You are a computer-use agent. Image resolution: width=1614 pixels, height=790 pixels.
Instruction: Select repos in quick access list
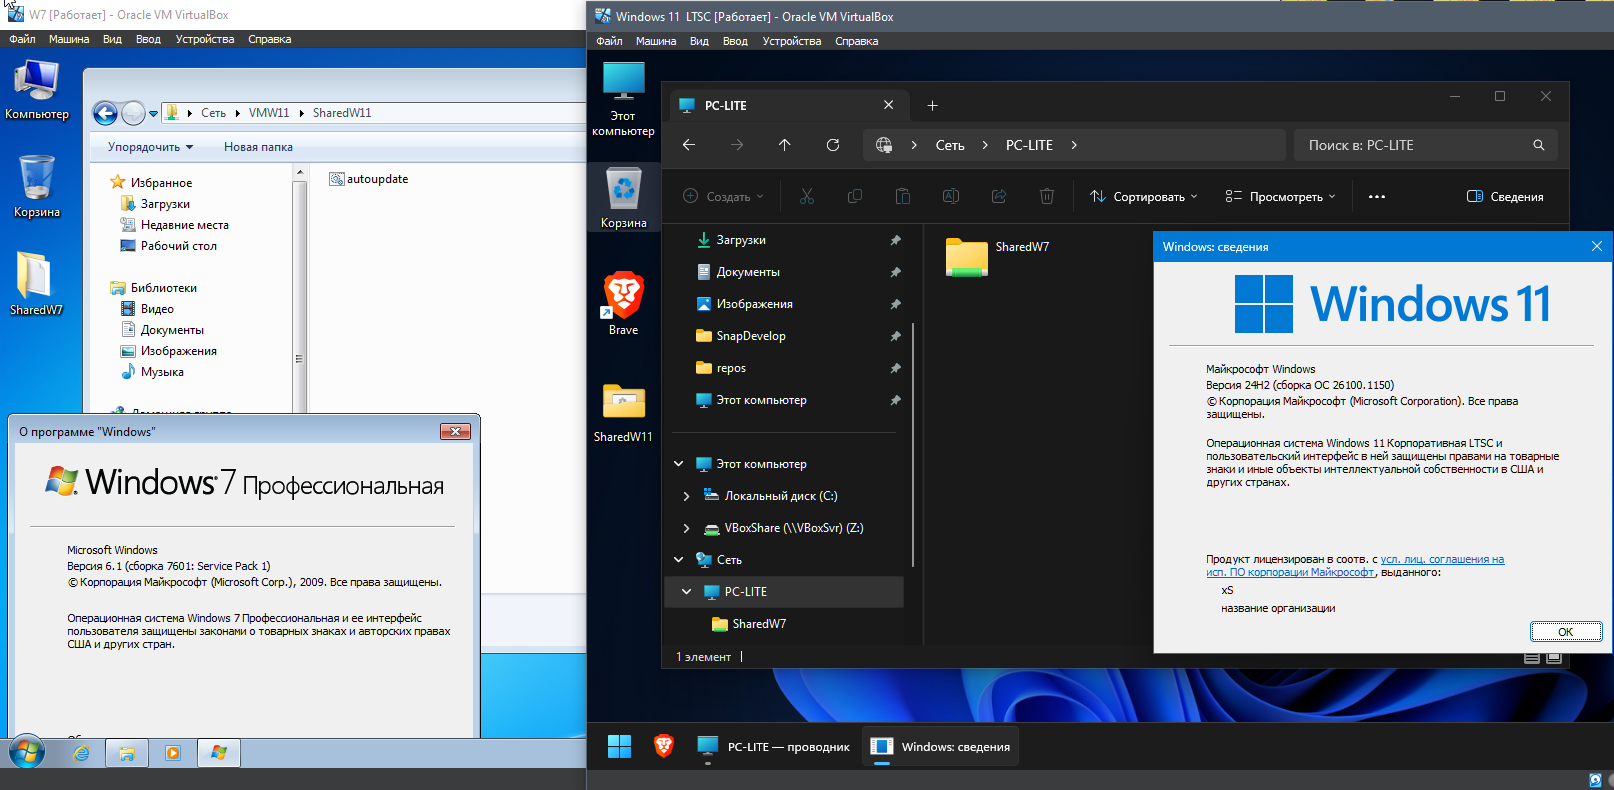[x=731, y=368]
